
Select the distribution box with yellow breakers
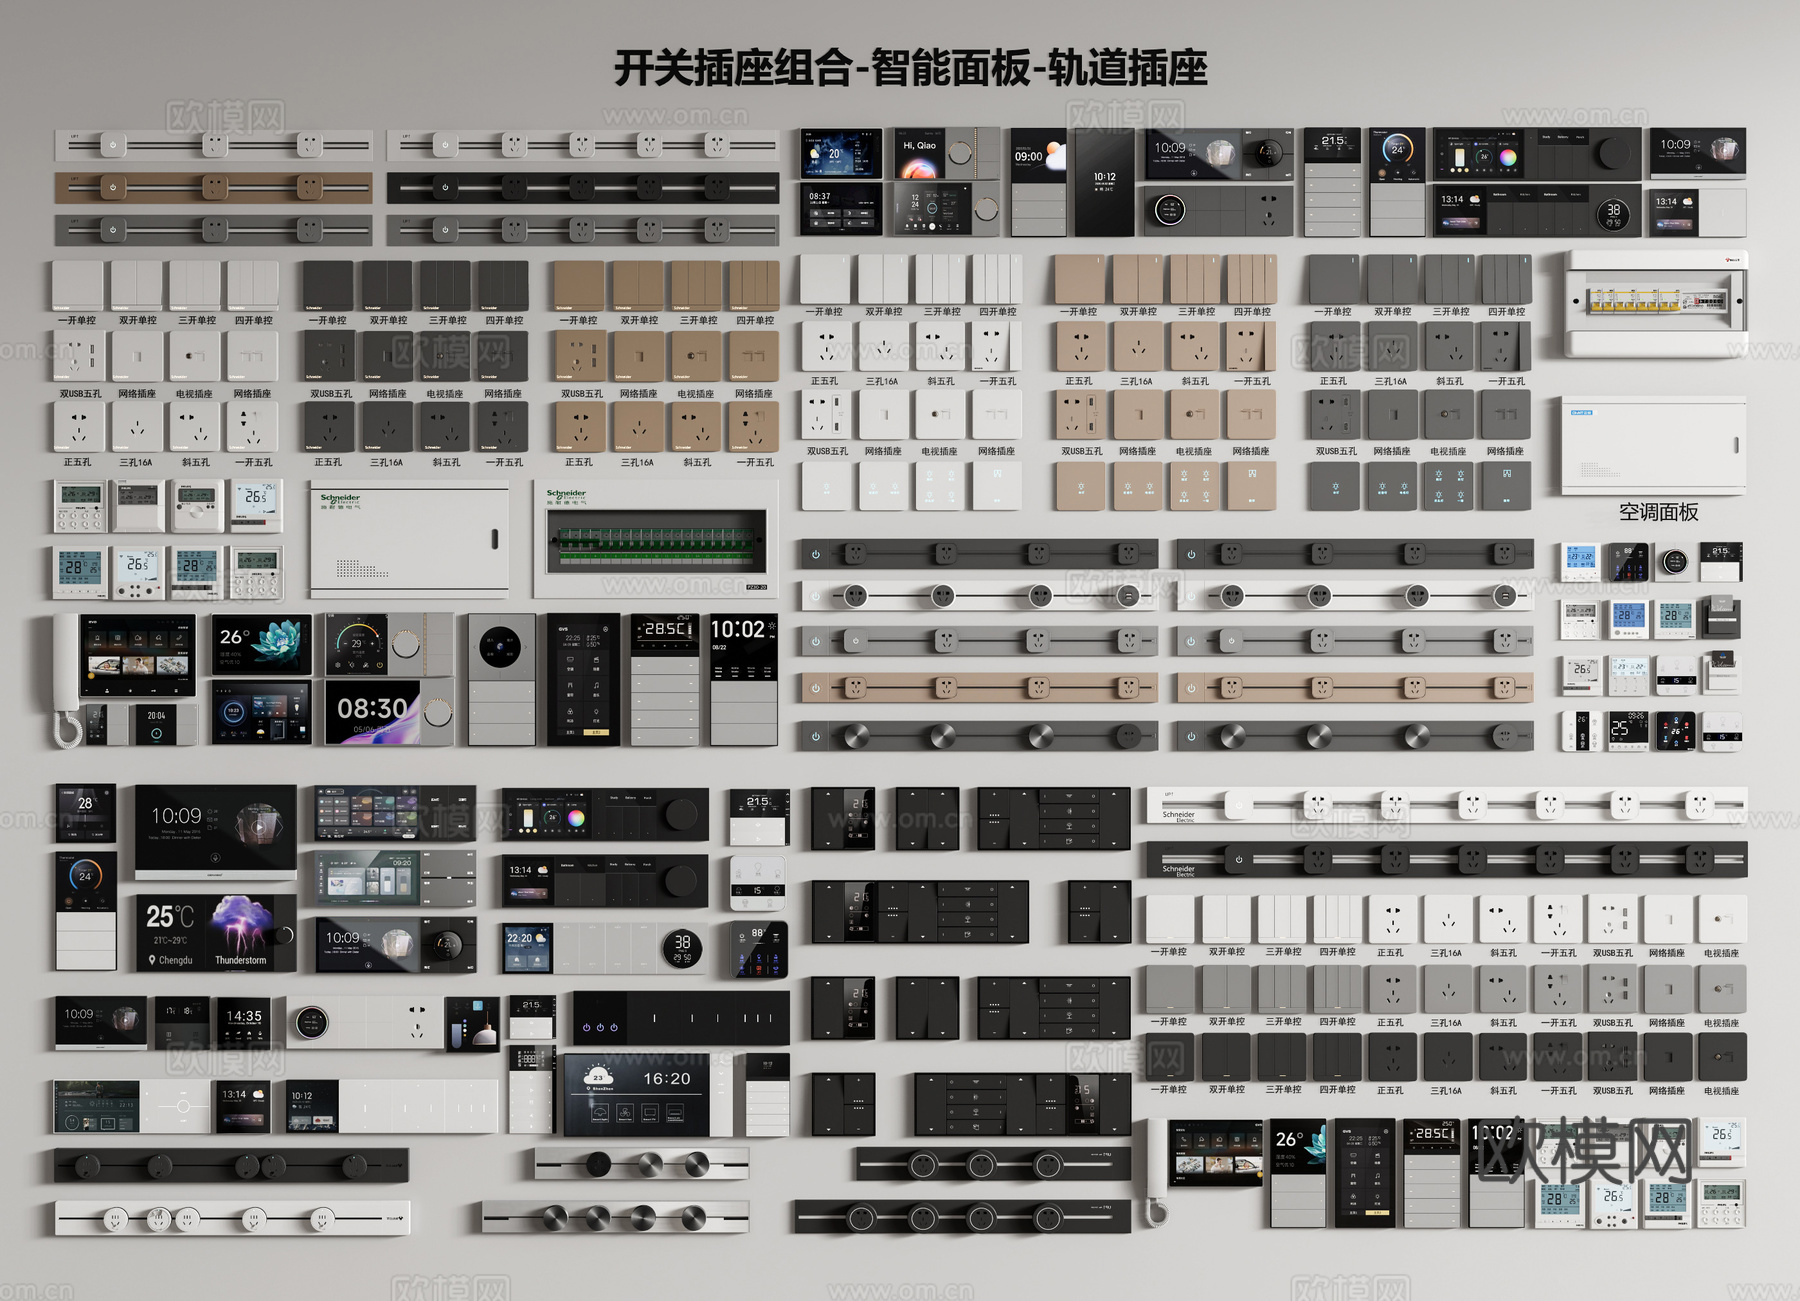(1654, 304)
